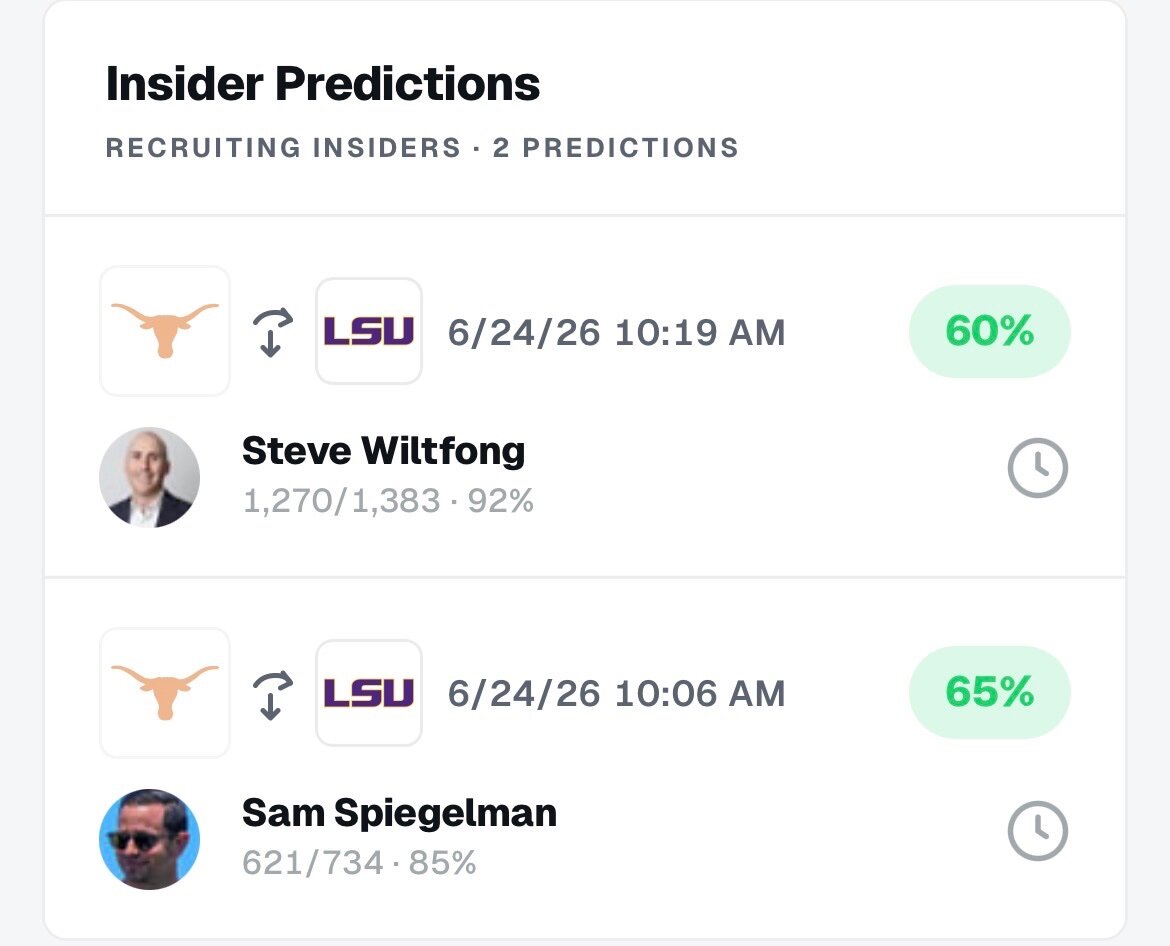
Task: Click Spiegelman's 621/734 · 85% record
Action: pos(359,863)
